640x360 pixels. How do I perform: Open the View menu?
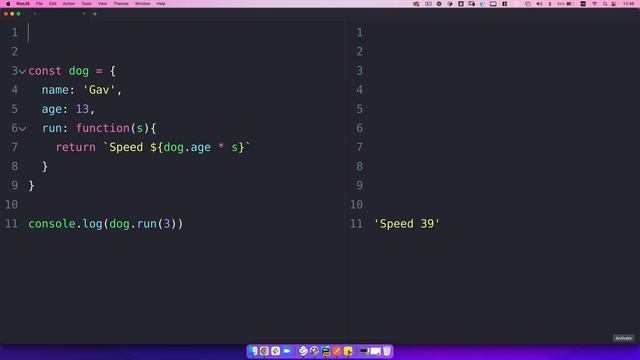102,4
